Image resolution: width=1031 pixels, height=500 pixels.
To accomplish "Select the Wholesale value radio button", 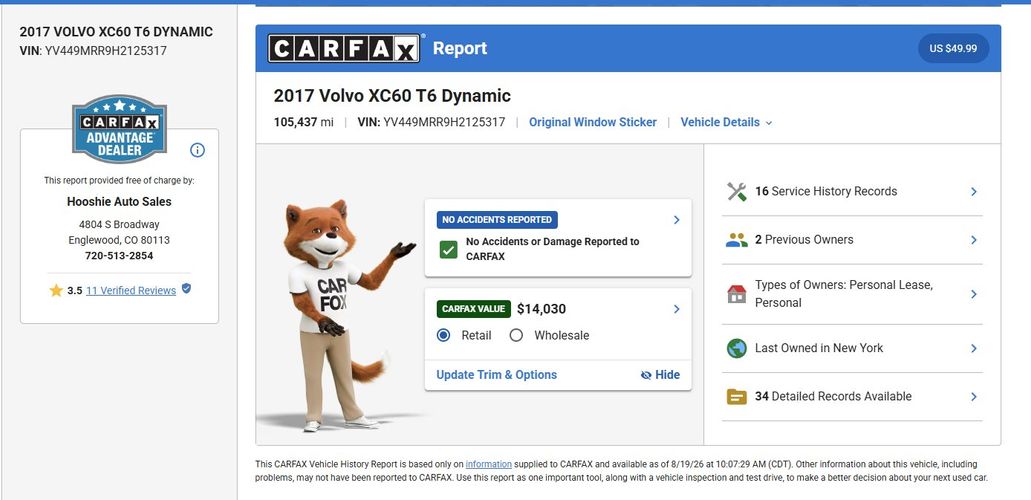I will point(516,336).
